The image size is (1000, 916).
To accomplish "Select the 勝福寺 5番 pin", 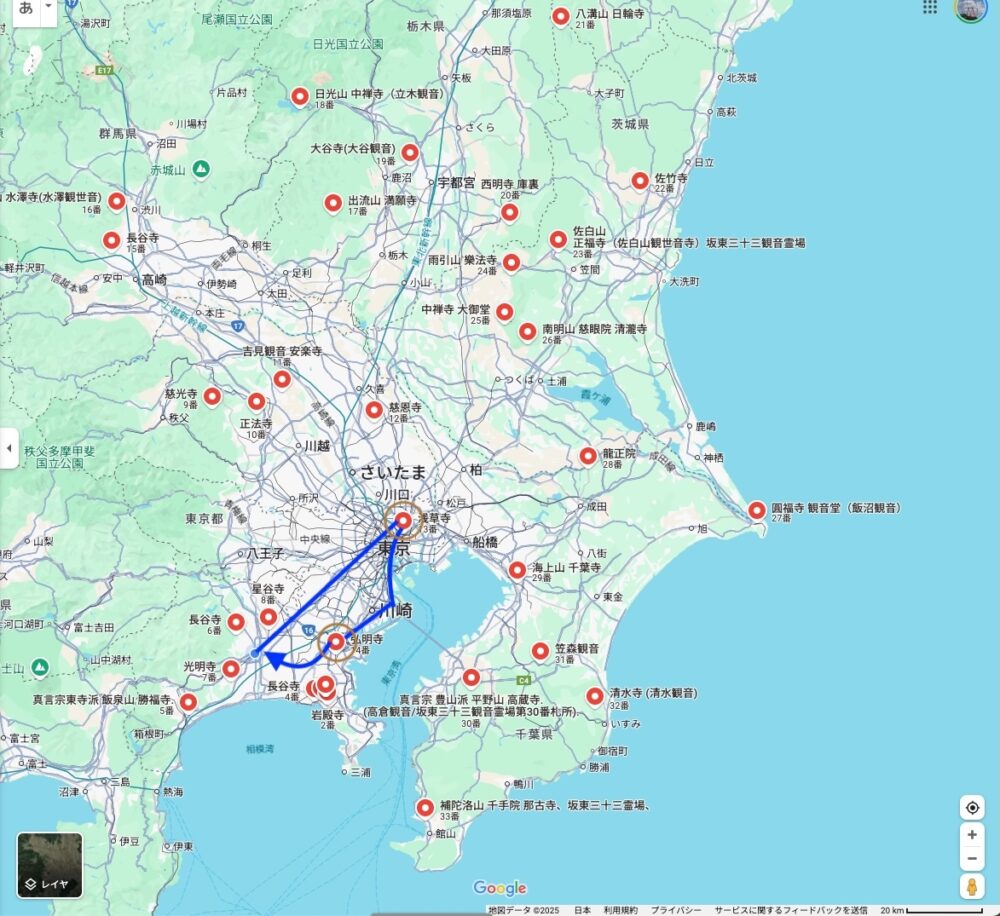I will pyautogui.click(x=188, y=702).
